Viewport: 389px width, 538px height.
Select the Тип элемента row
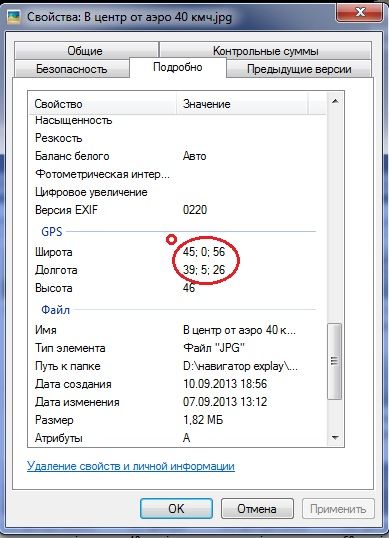pyautogui.click(x=178, y=348)
